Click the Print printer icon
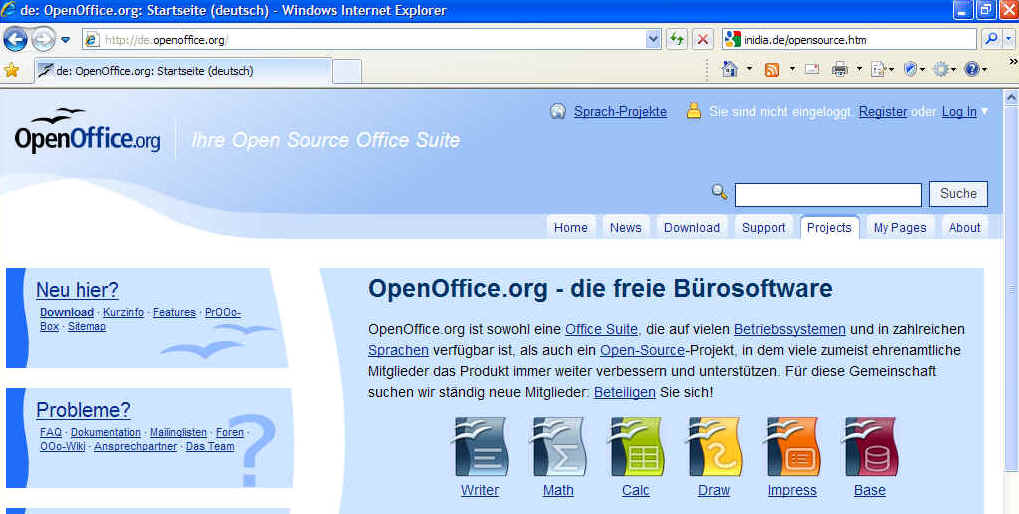This screenshot has height=514, width=1019. point(840,69)
